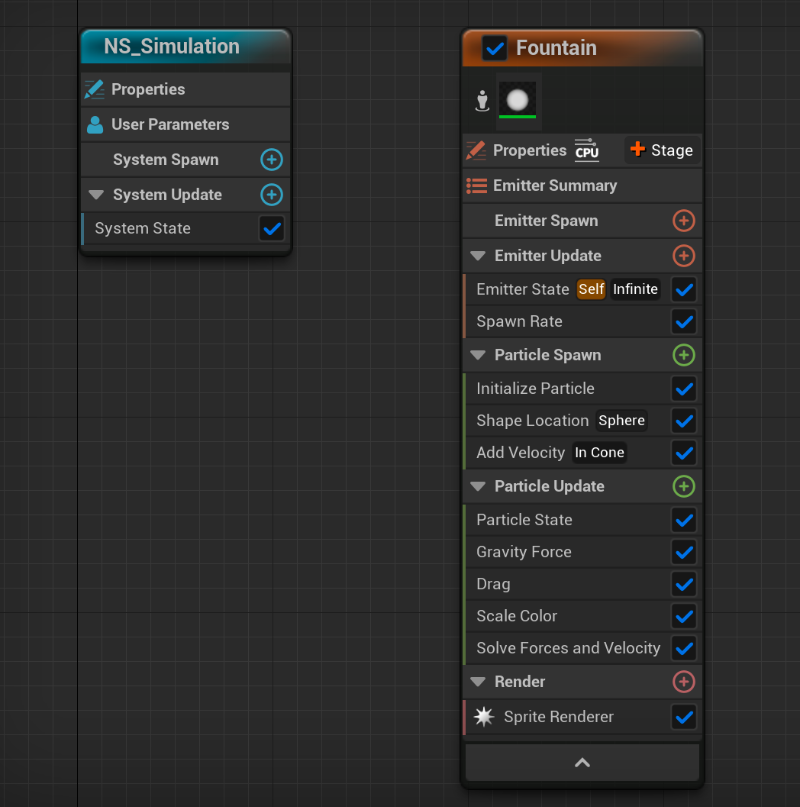Click the CPU sim target icon
This screenshot has width=800, height=807.
pyautogui.click(x=587, y=150)
